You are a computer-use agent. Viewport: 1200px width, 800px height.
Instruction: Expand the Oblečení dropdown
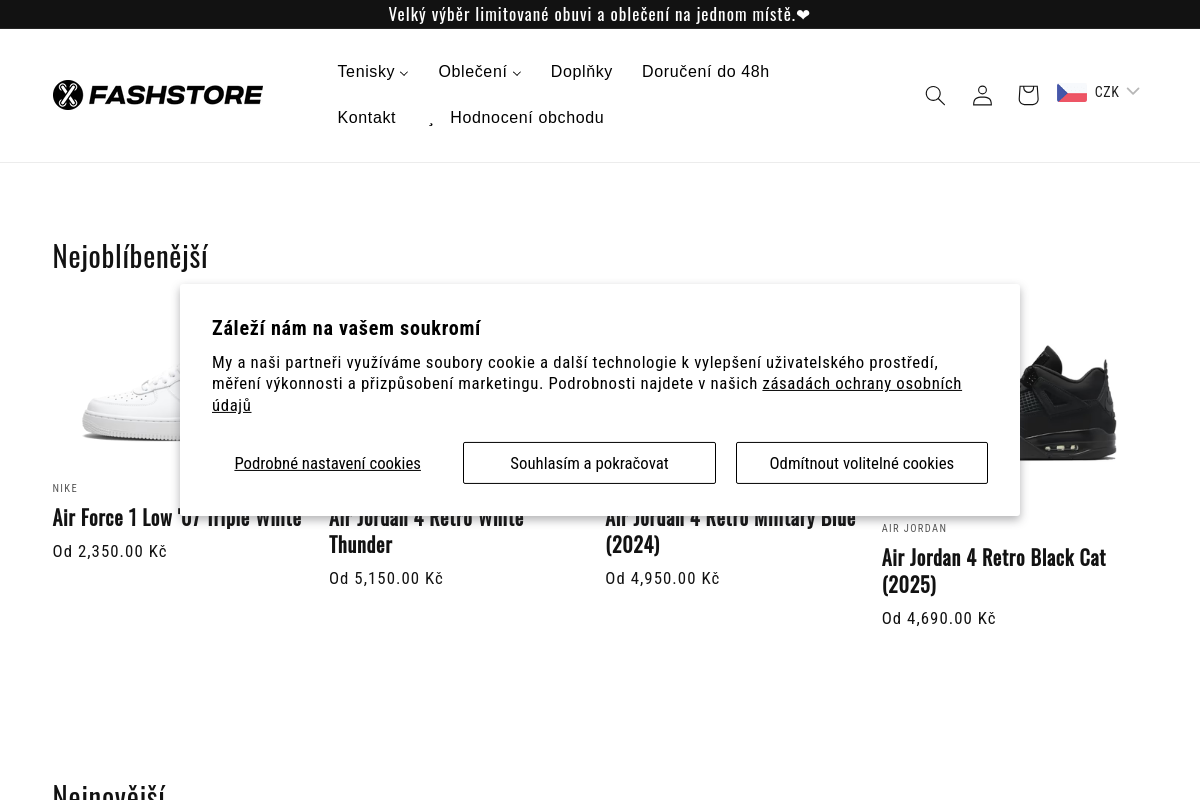coord(479,71)
